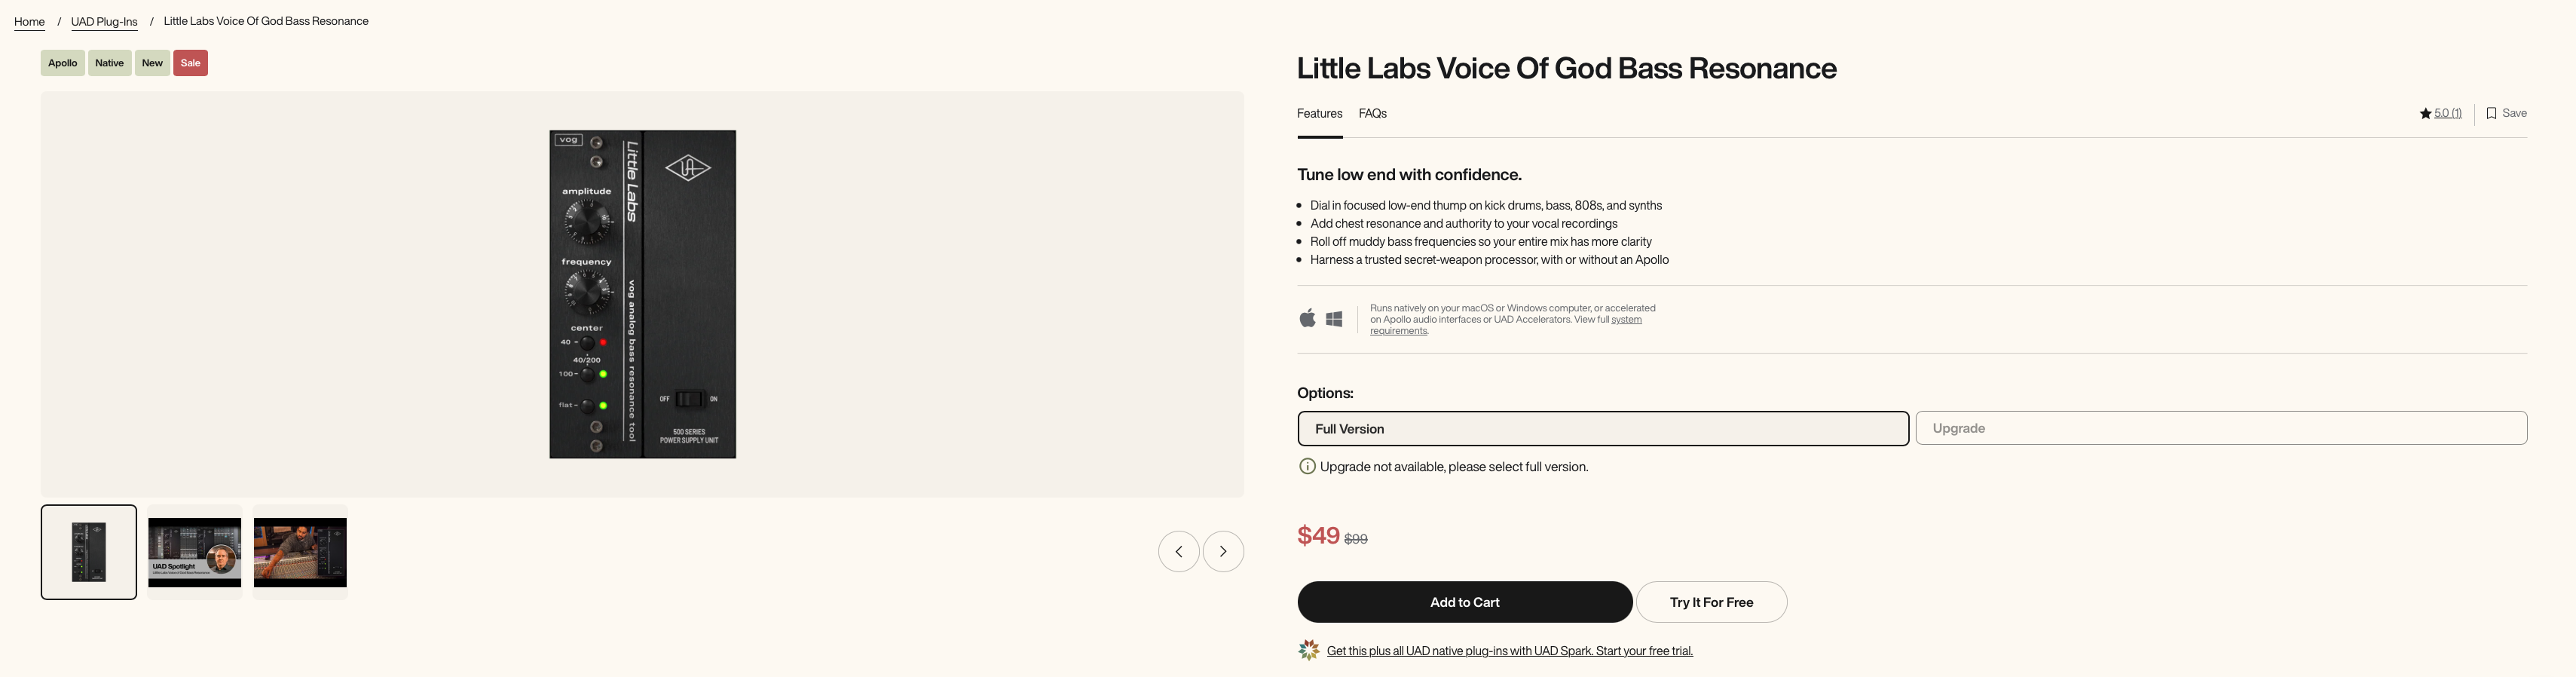The image size is (2576, 677).
Task: Click the bookmark Save icon
Action: [x=2491, y=113]
